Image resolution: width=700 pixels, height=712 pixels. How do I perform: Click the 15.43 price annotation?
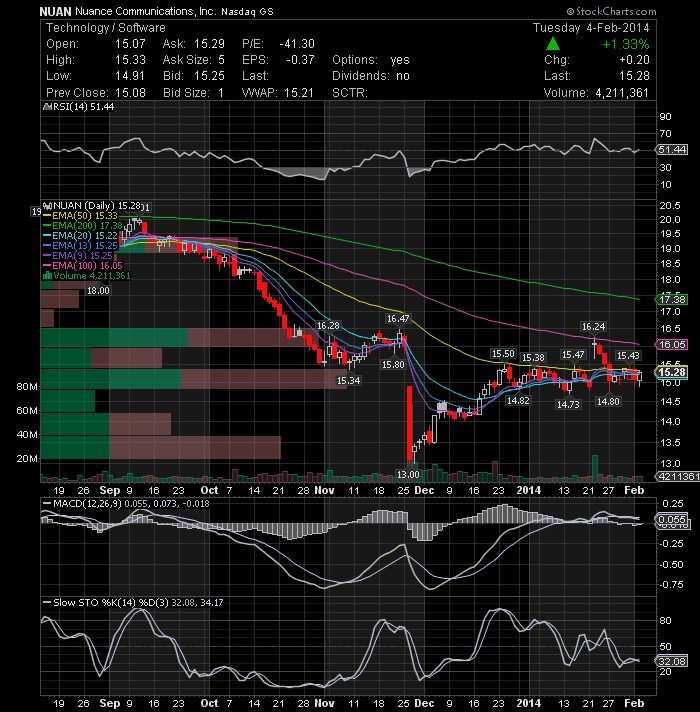(x=628, y=356)
